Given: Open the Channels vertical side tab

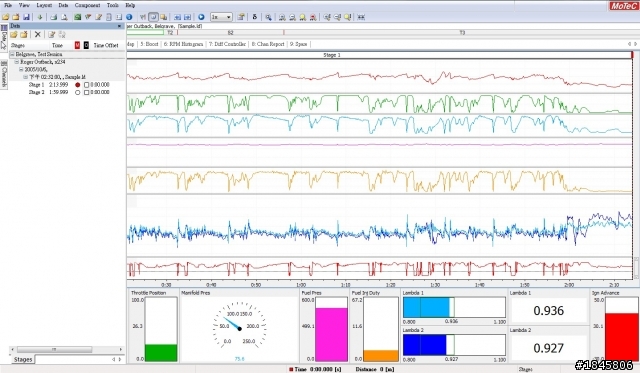Looking at the screenshot, I should (4, 74).
